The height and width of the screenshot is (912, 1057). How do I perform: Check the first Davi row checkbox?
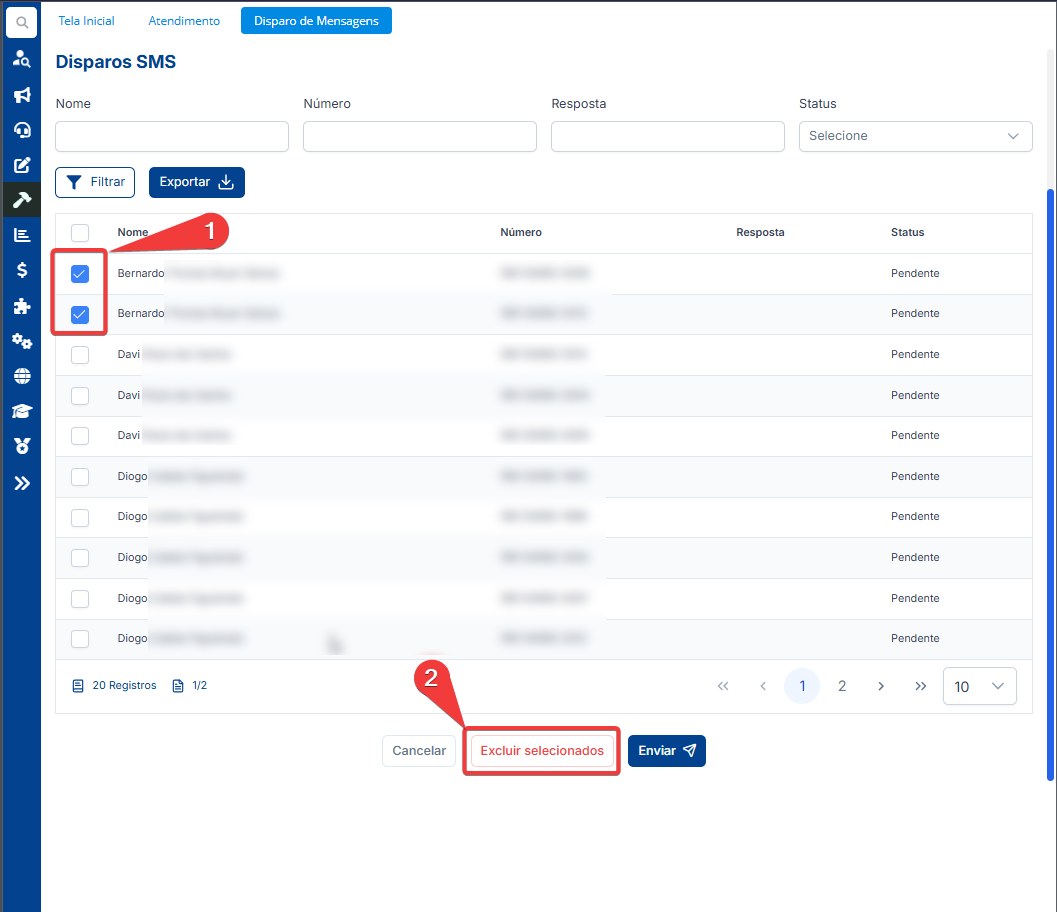pos(80,355)
